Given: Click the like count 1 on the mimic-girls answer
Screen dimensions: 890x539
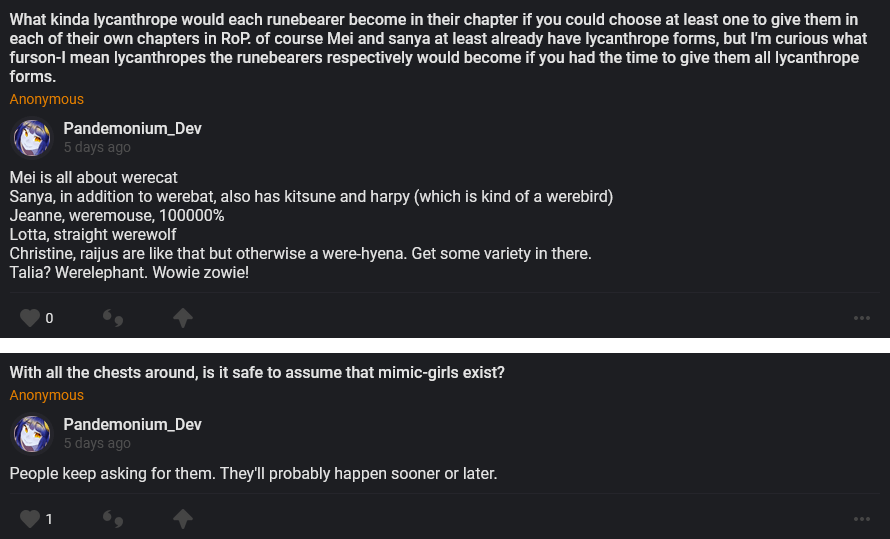Looking at the screenshot, I should (49, 519).
